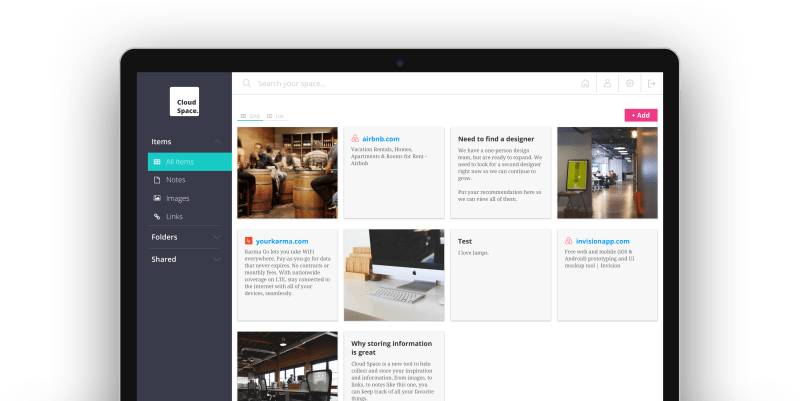Click the 'I love lamps.' note text
This screenshot has height=401, width=800.
(x=473, y=253)
